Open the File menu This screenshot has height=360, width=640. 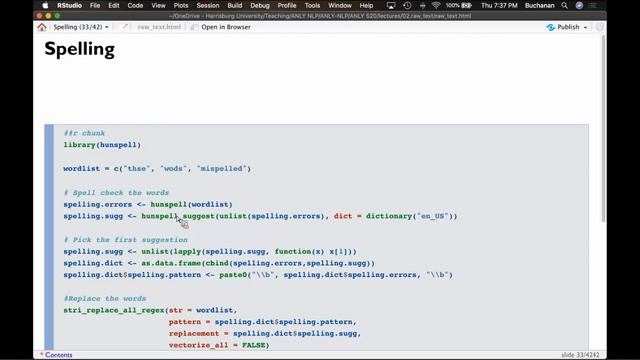point(95,5)
